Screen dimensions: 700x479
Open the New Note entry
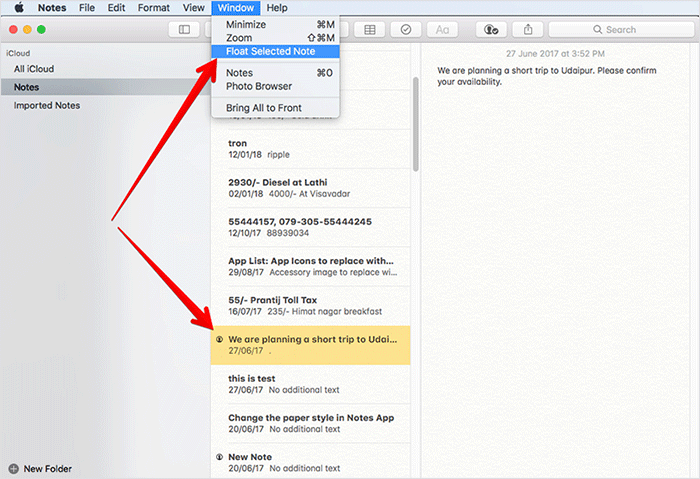click(310, 462)
